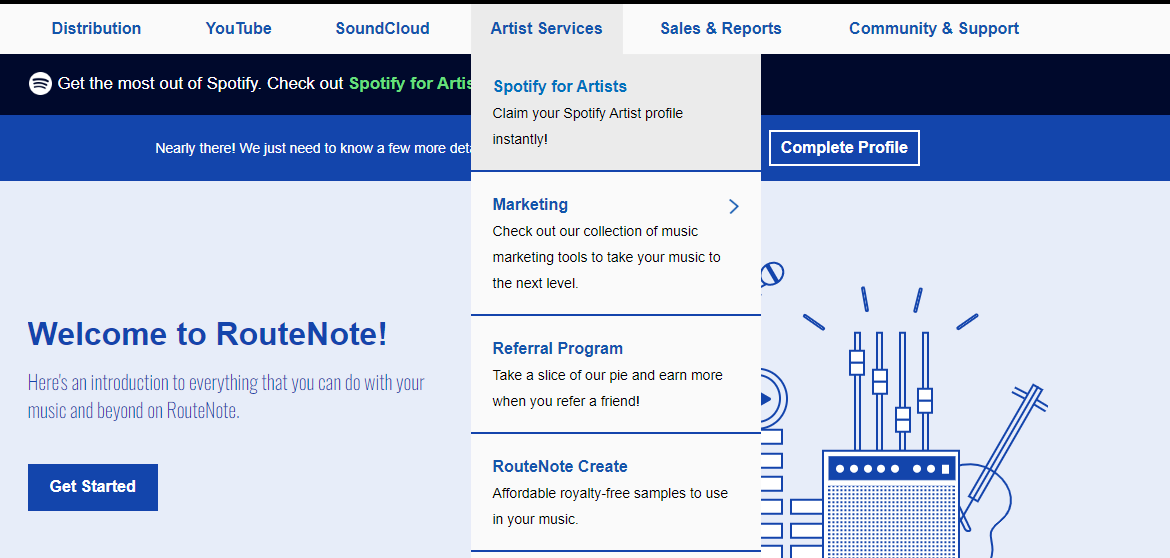Image resolution: width=1170 pixels, height=558 pixels.
Task: Click 'Take a slice of our pie' description
Action: 607,388
